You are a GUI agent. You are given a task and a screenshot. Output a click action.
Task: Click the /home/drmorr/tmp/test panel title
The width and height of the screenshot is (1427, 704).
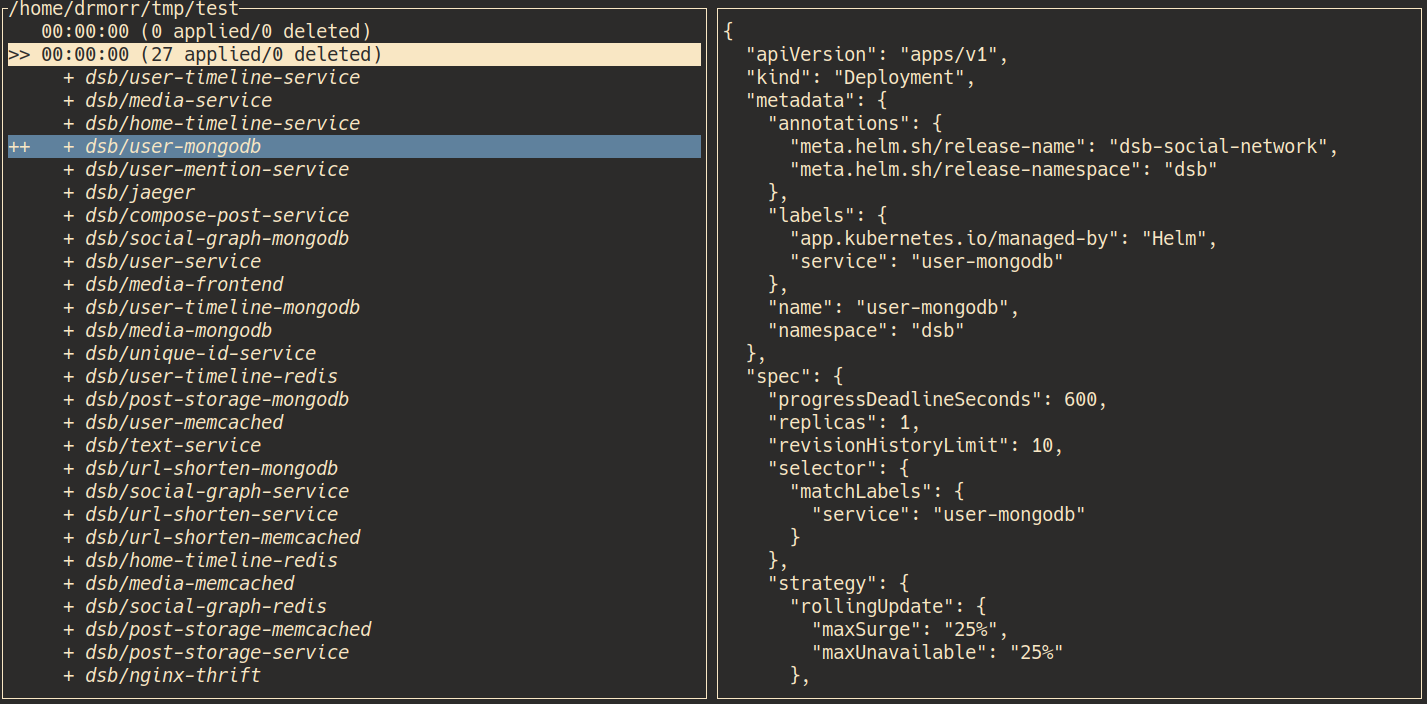click(x=124, y=10)
